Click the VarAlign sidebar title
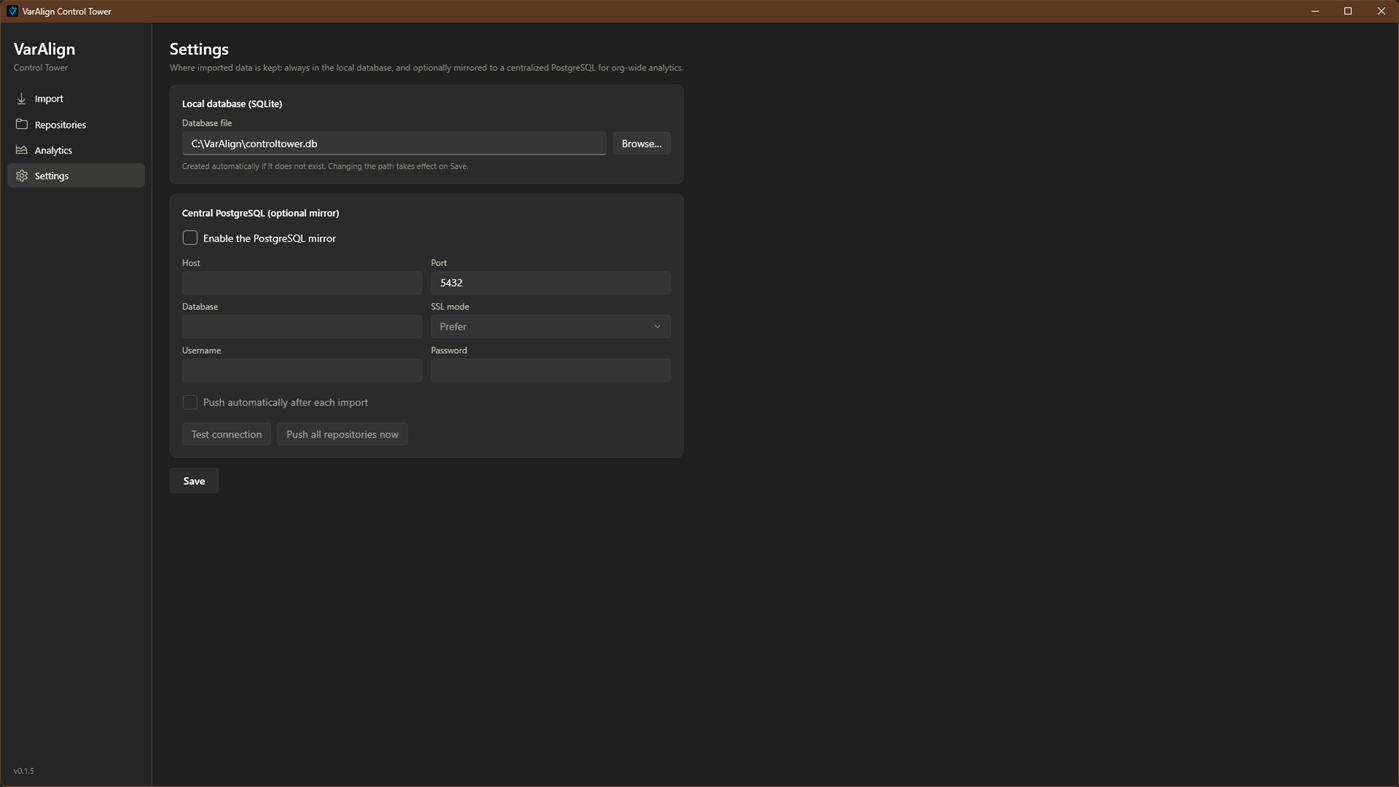 pos(44,49)
